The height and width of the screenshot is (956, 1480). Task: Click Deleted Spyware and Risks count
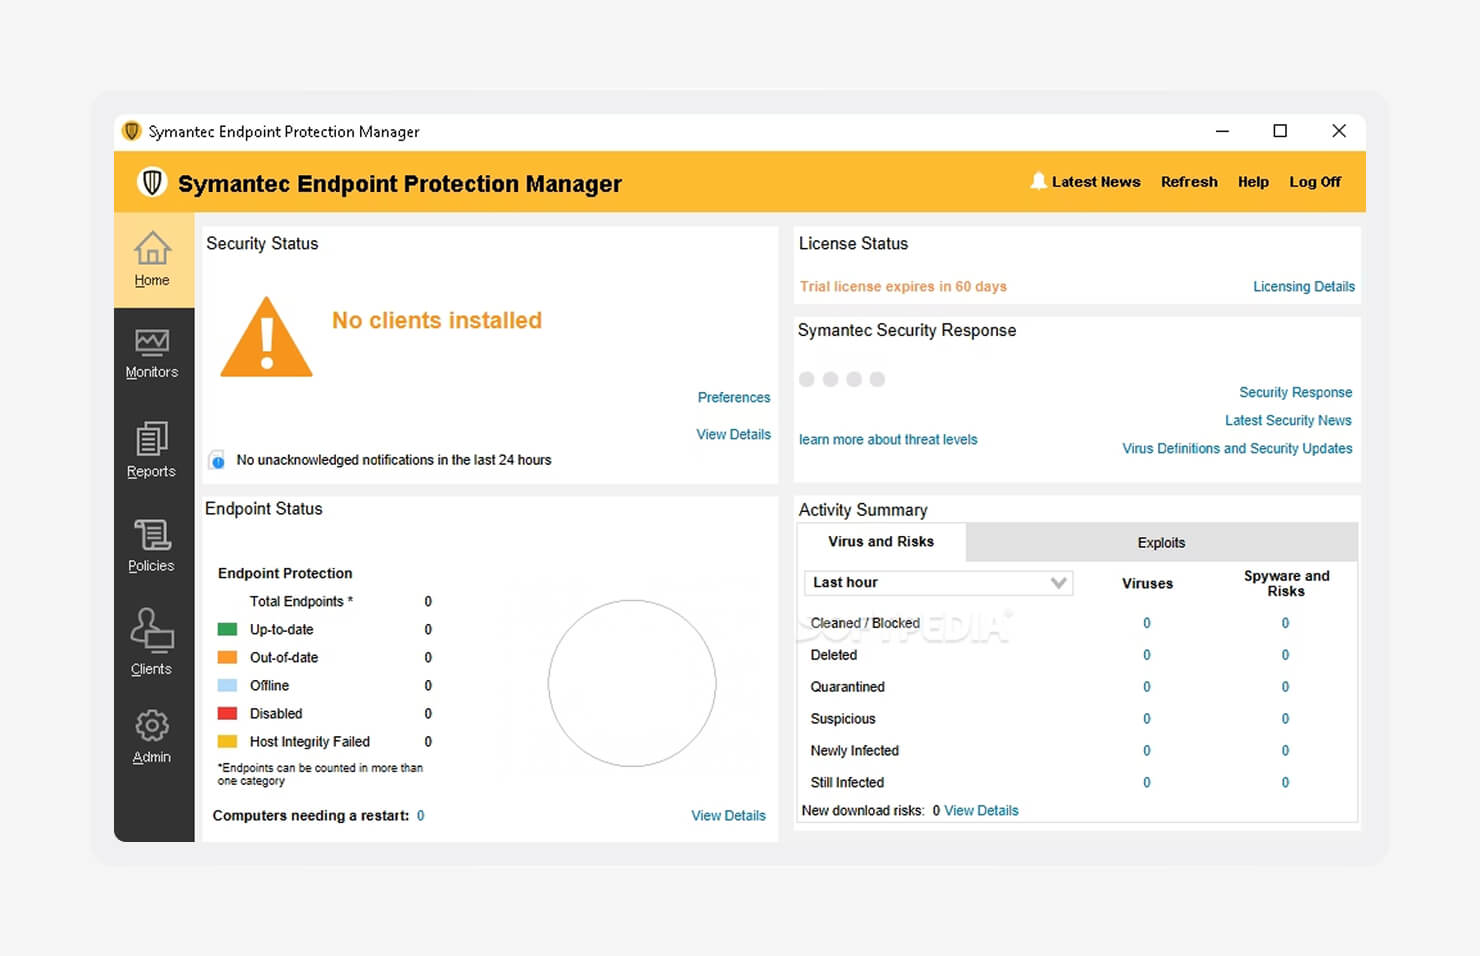(1286, 655)
